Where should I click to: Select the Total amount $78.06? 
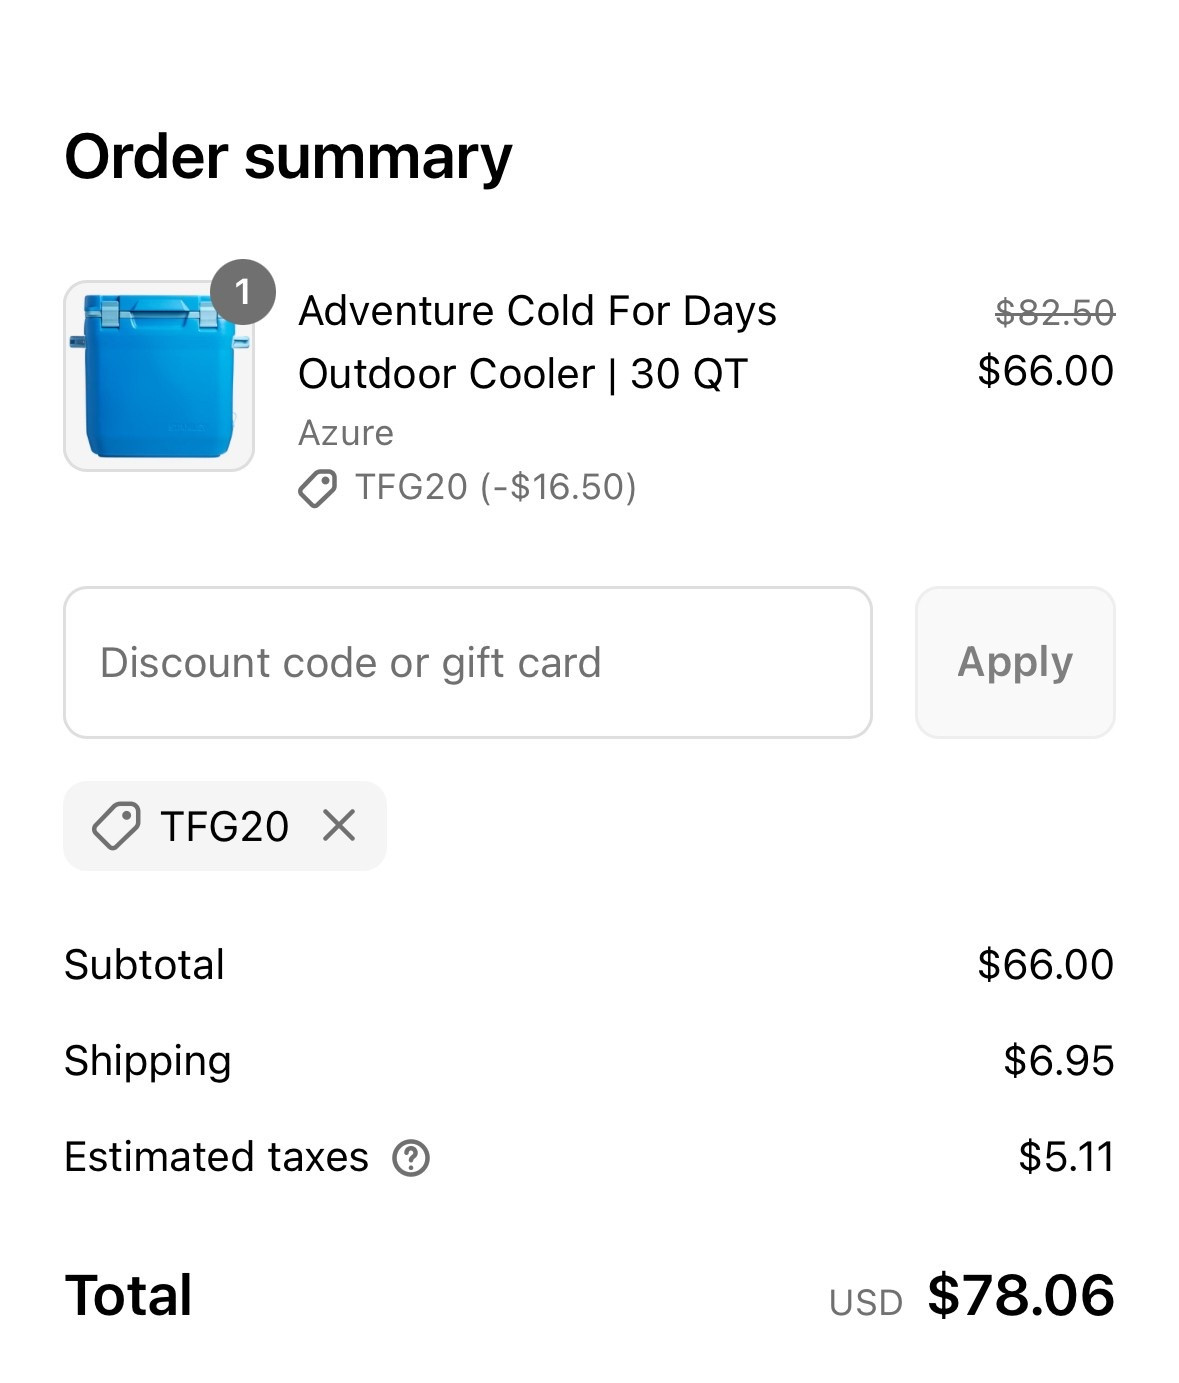(x=1020, y=1295)
